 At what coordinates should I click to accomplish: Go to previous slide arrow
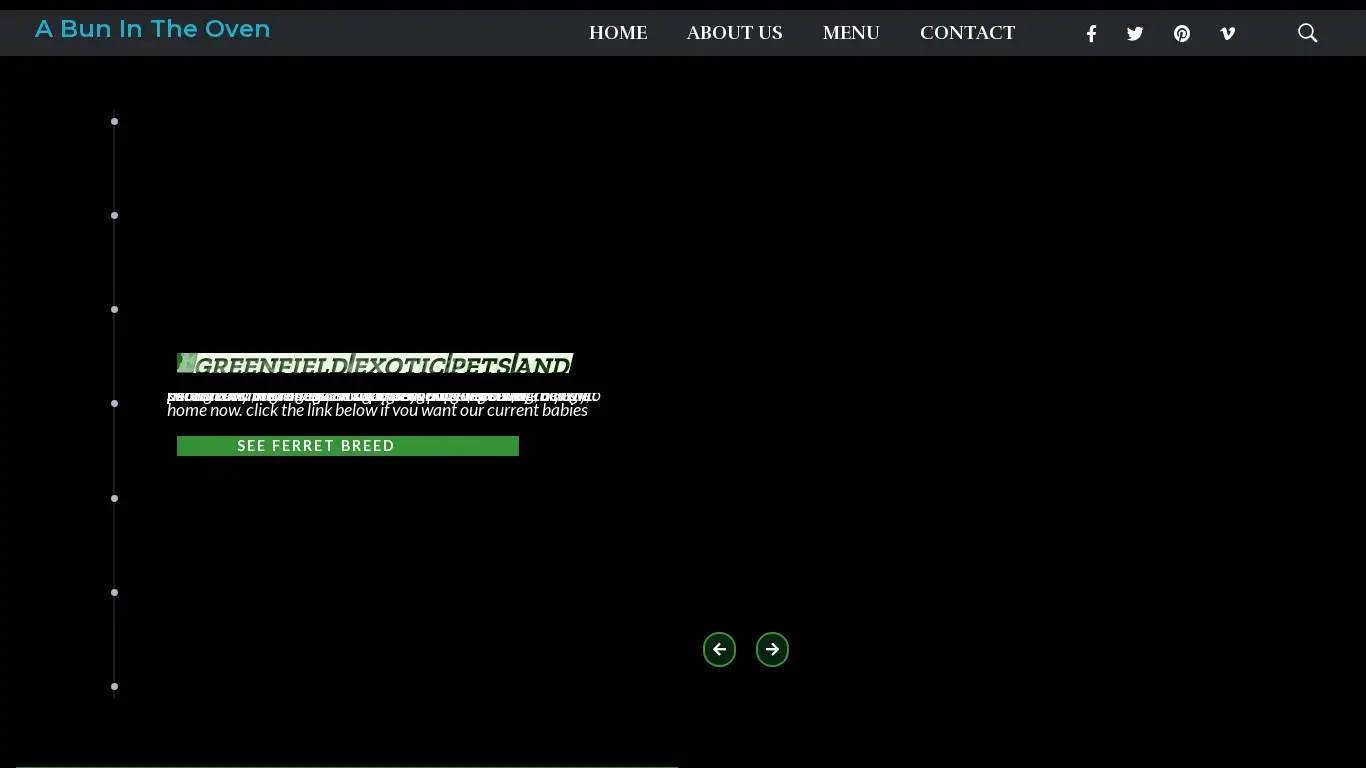click(x=719, y=650)
